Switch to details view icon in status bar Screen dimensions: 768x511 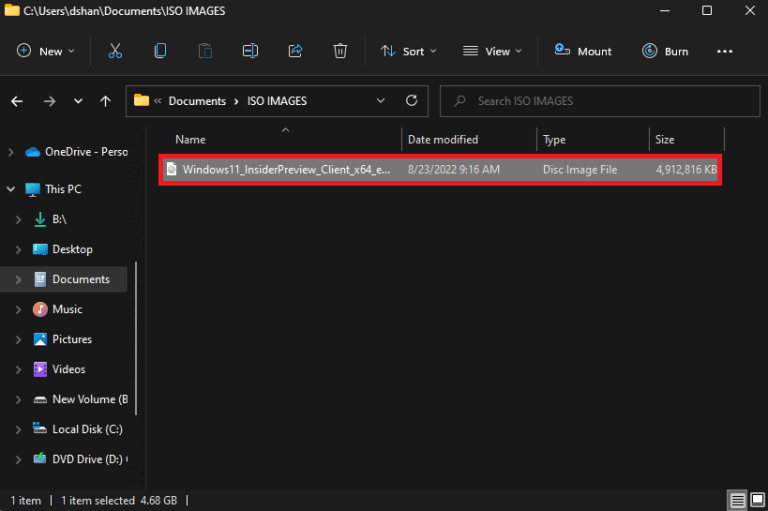coord(737,500)
